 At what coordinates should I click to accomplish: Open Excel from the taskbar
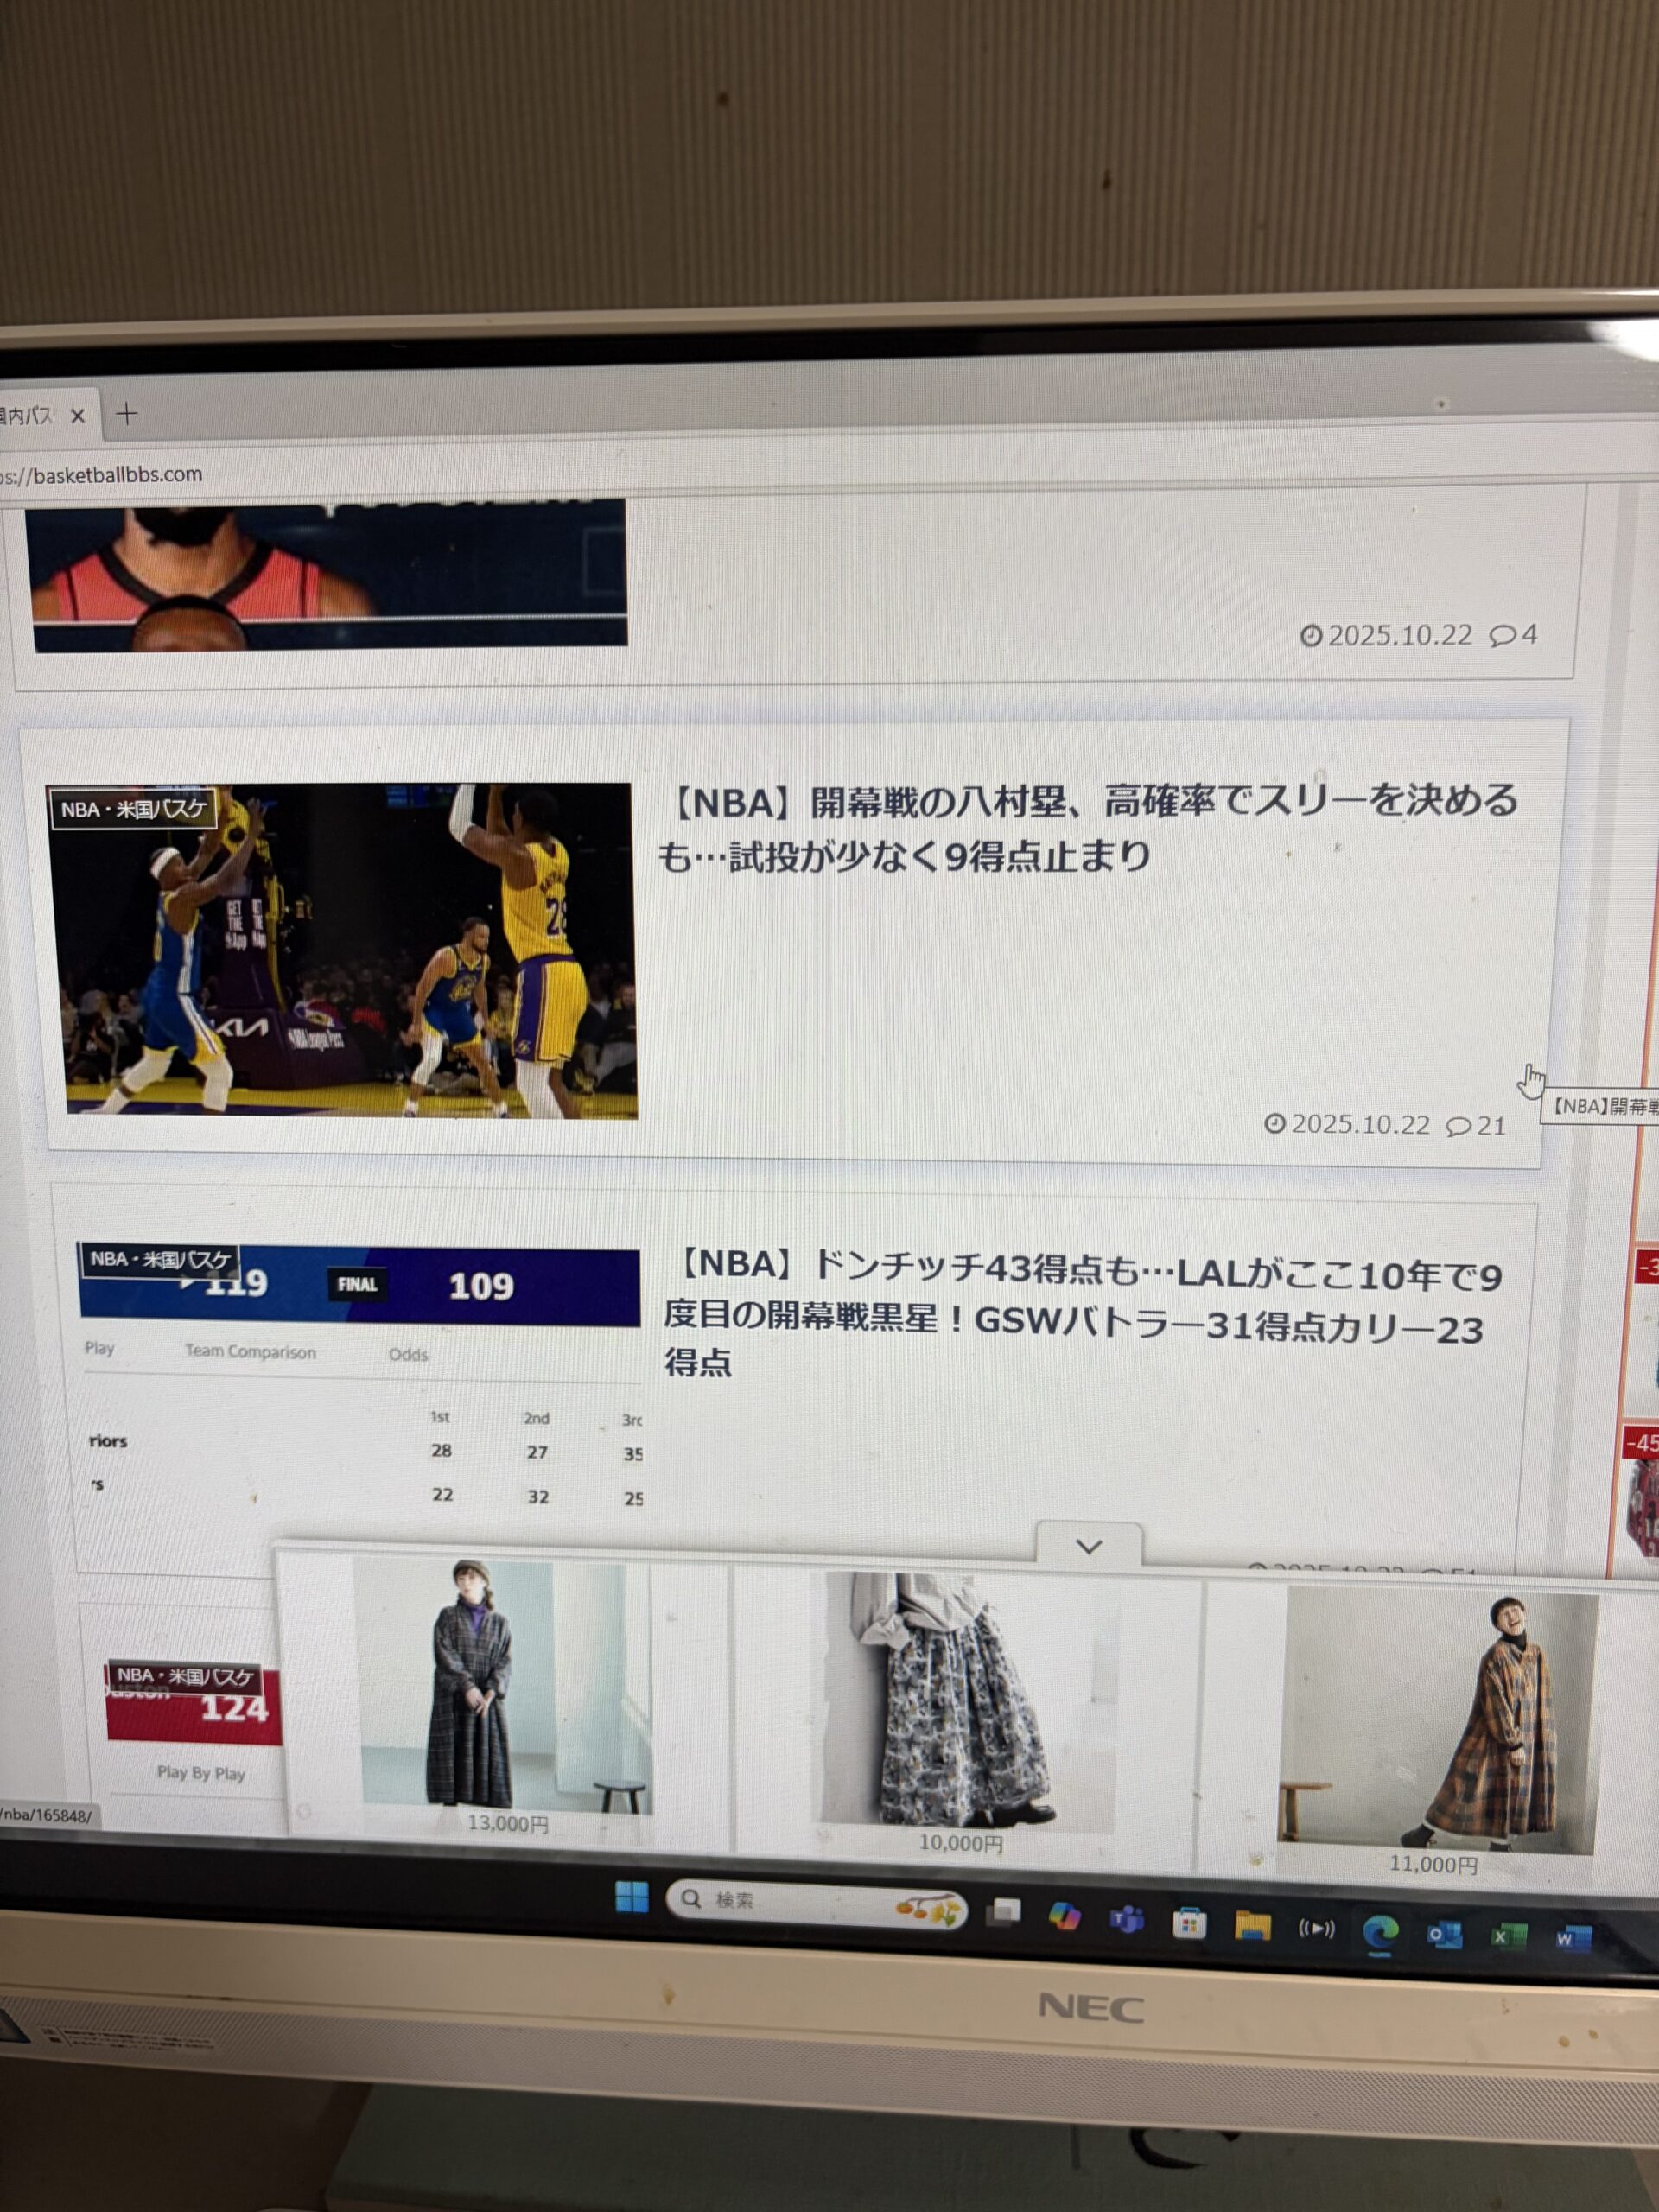(x=1507, y=1937)
